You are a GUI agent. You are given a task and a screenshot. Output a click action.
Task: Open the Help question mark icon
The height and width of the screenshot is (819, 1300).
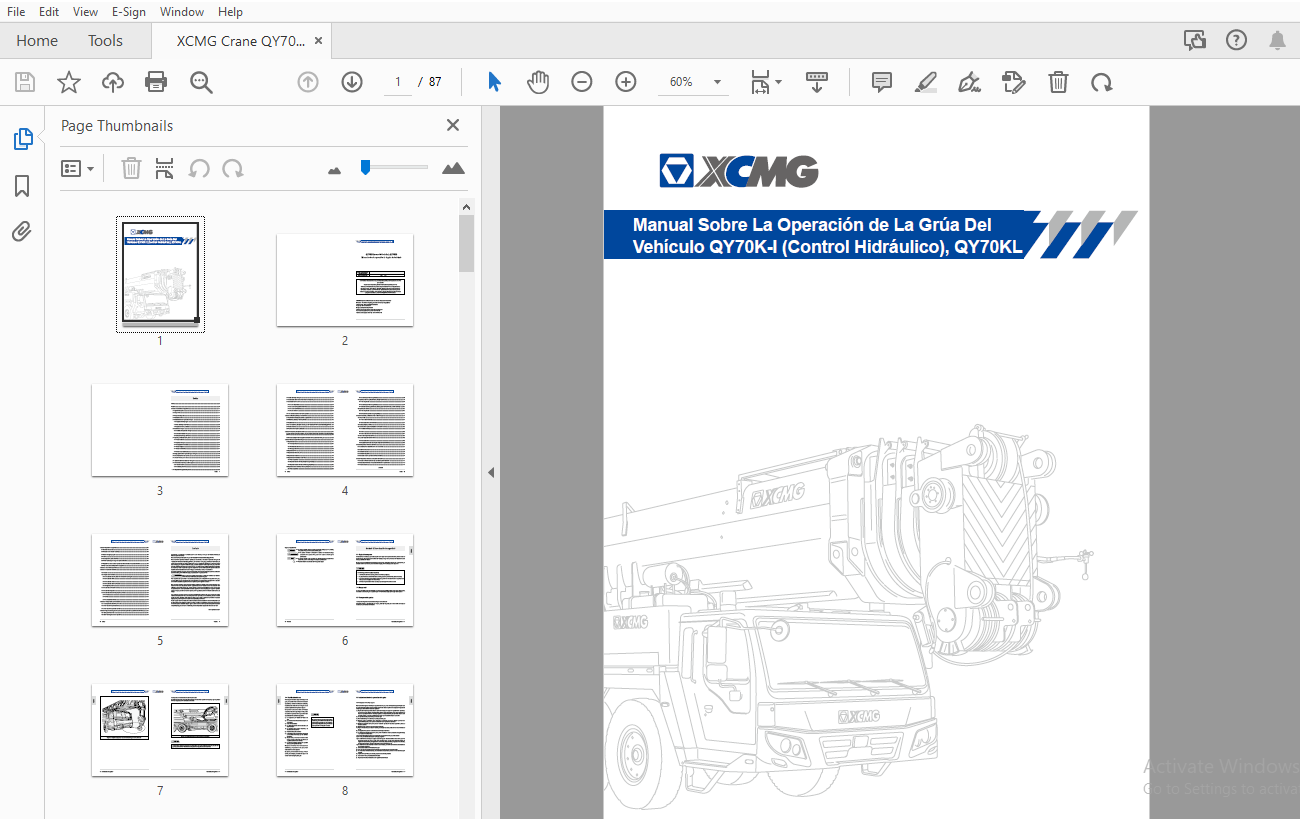pos(1236,40)
